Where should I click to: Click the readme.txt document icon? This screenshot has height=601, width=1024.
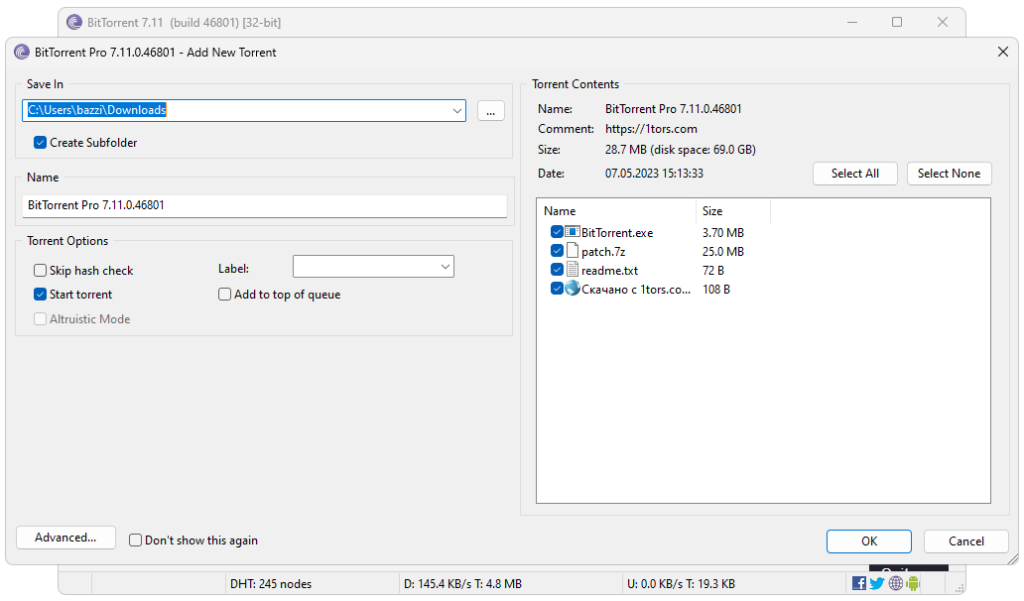coord(570,269)
